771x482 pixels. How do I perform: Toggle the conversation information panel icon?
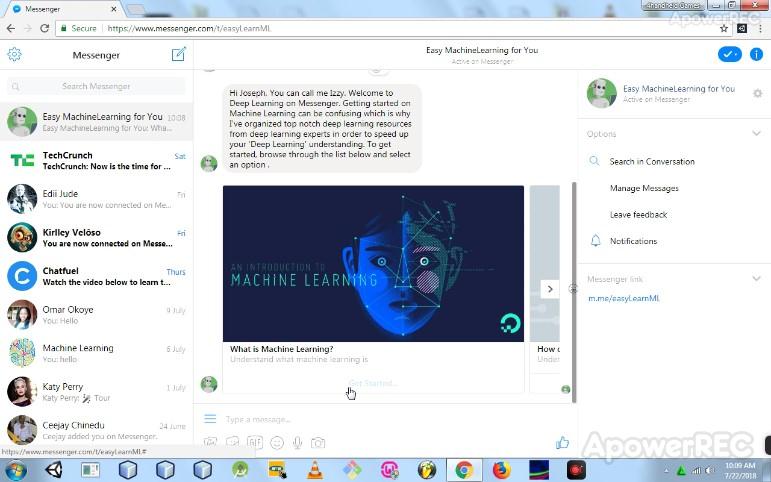click(756, 54)
